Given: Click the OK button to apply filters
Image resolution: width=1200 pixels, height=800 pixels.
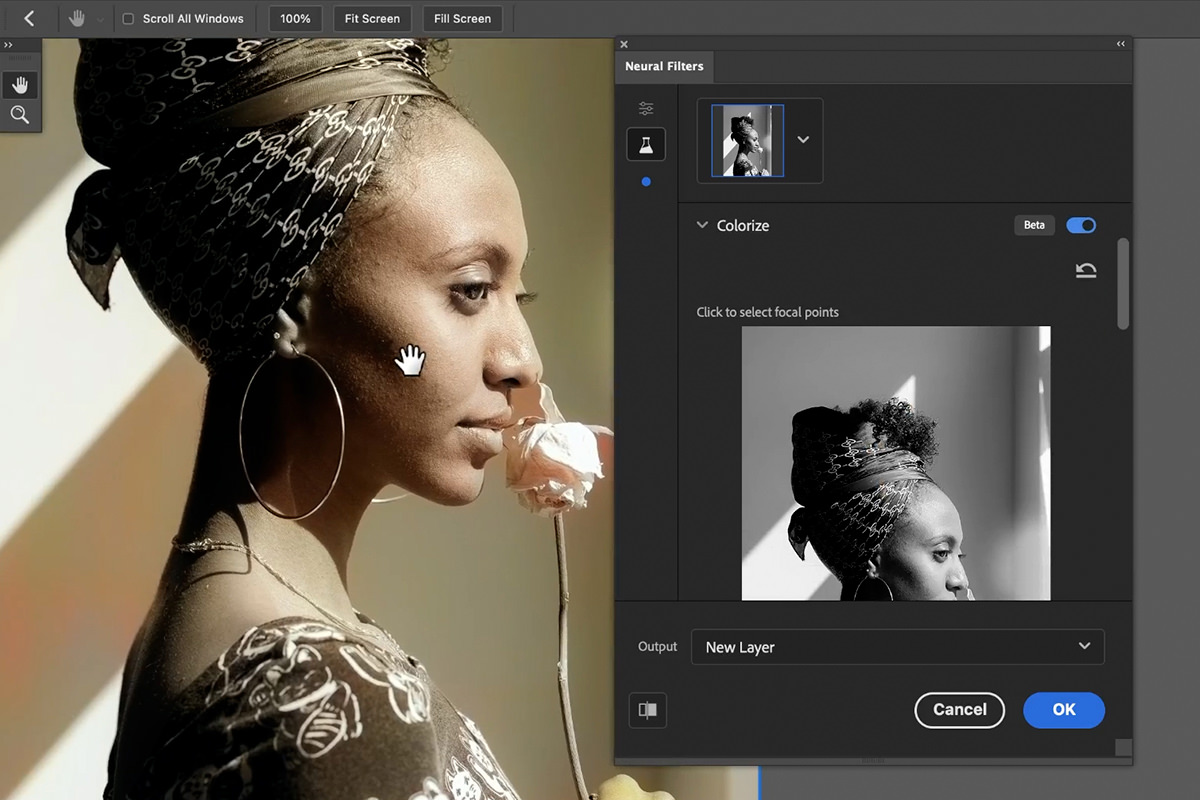Looking at the screenshot, I should click(x=1063, y=710).
